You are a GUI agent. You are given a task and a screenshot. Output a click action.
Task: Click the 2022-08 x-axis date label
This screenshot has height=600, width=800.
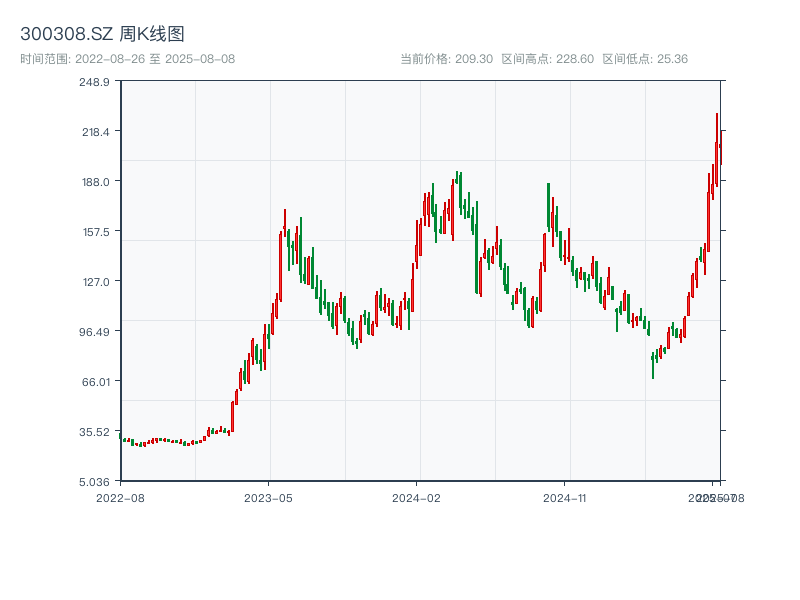pyautogui.click(x=120, y=497)
